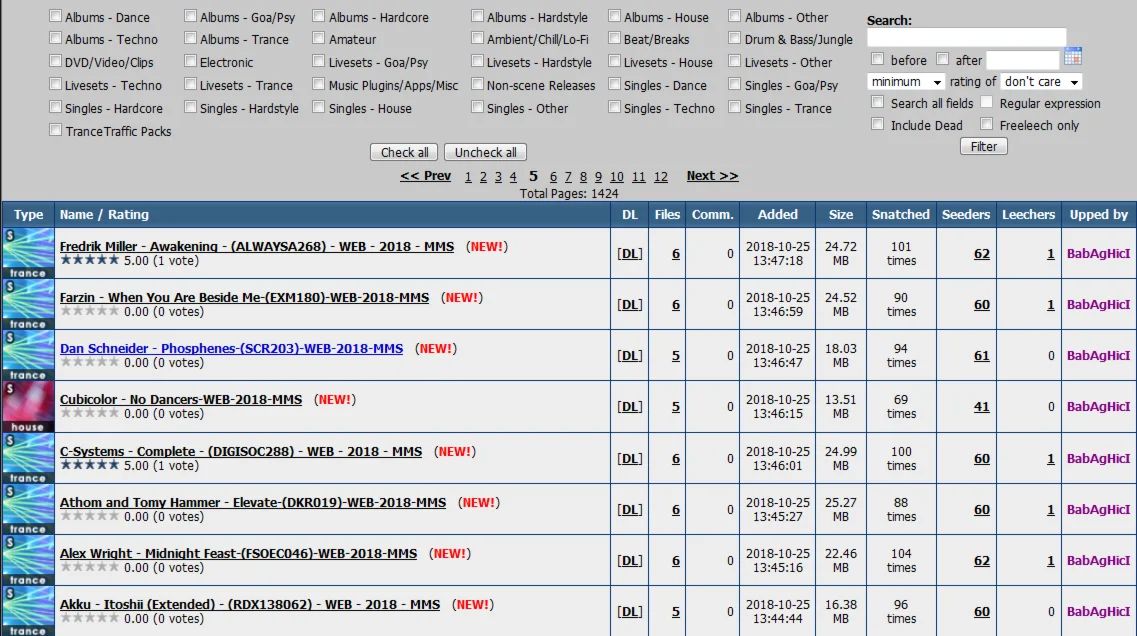Click trance category icon for Athom row
1137x636 pixels.
point(28,510)
